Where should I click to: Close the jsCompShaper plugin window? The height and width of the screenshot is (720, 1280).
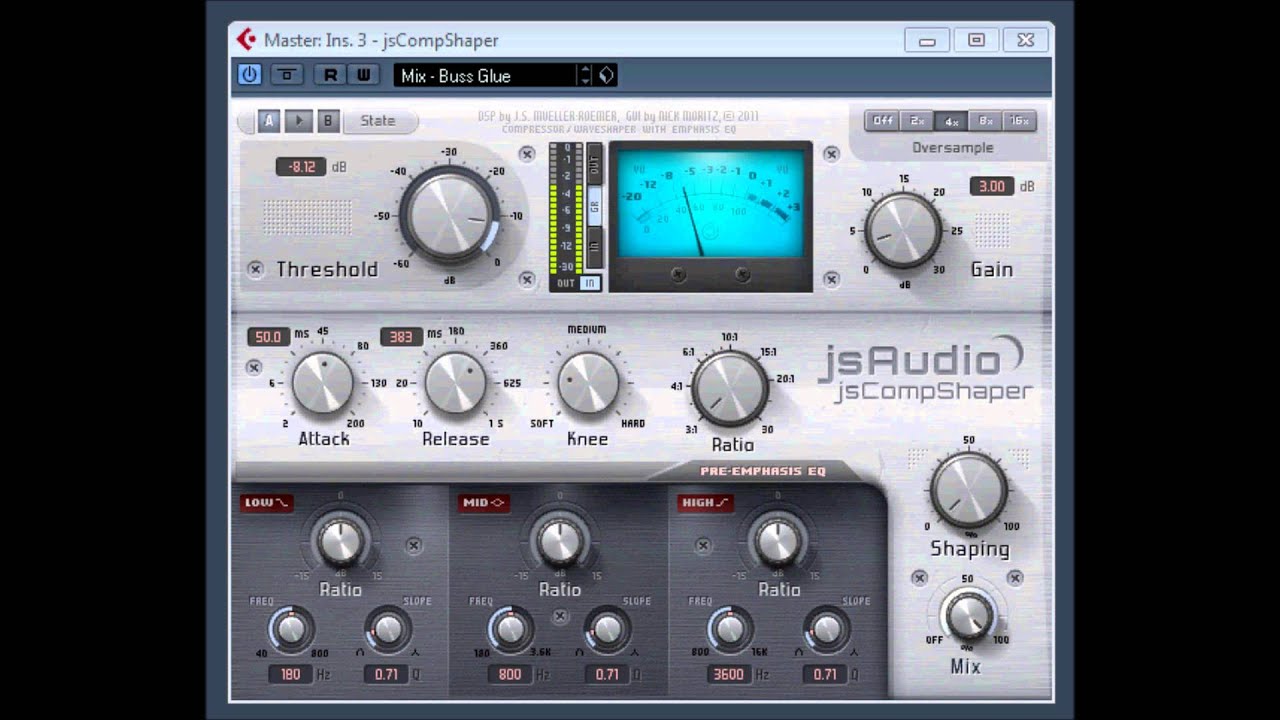click(x=1025, y=40)
